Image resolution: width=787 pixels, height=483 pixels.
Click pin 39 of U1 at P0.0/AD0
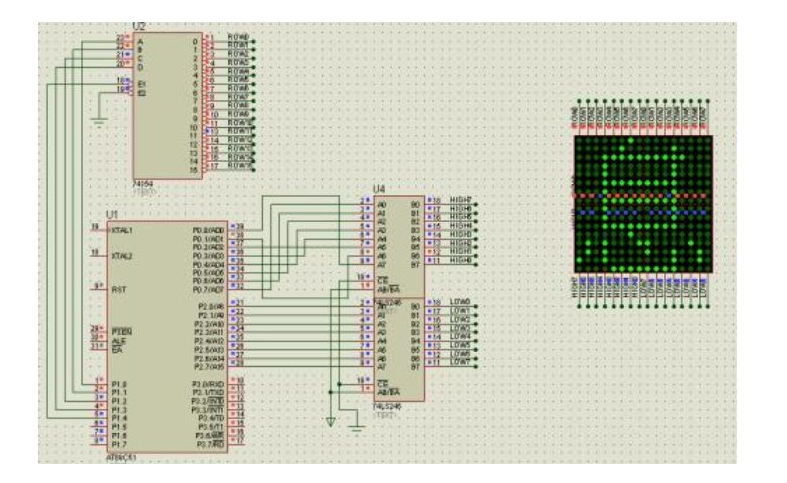237,227
